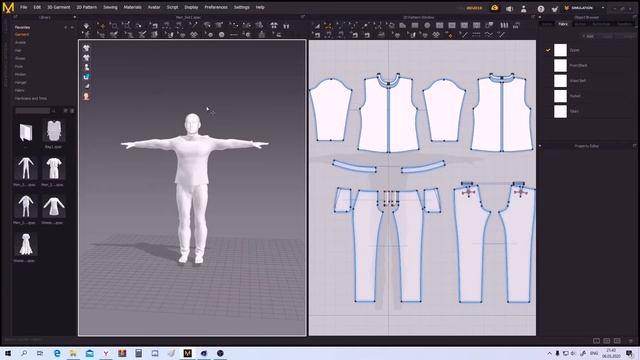The height and width of the screenshot is (360, 640).
Task: Open the Hardware and Trims library category
Action: 31,98
